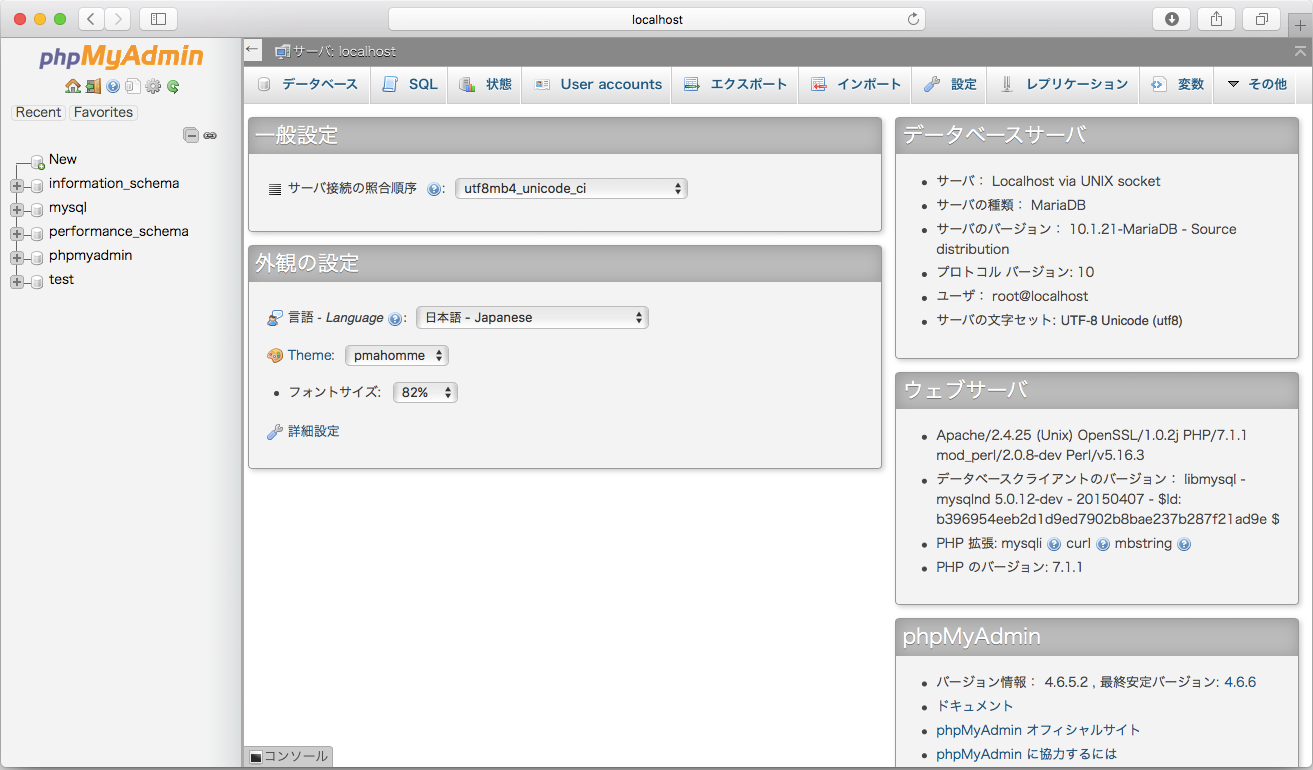The width and height of the screenshot is (1313, 770).
Task: Click the gear settings icon in sidebar
Action: click(153, 87)
